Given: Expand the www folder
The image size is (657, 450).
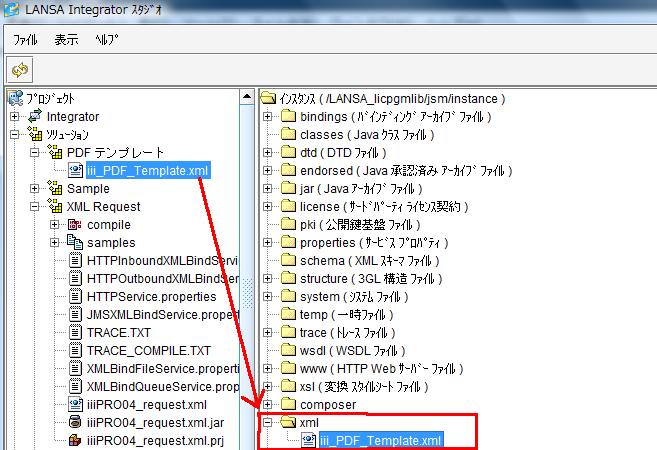Looking at the screenshot, I should (268, 369).
